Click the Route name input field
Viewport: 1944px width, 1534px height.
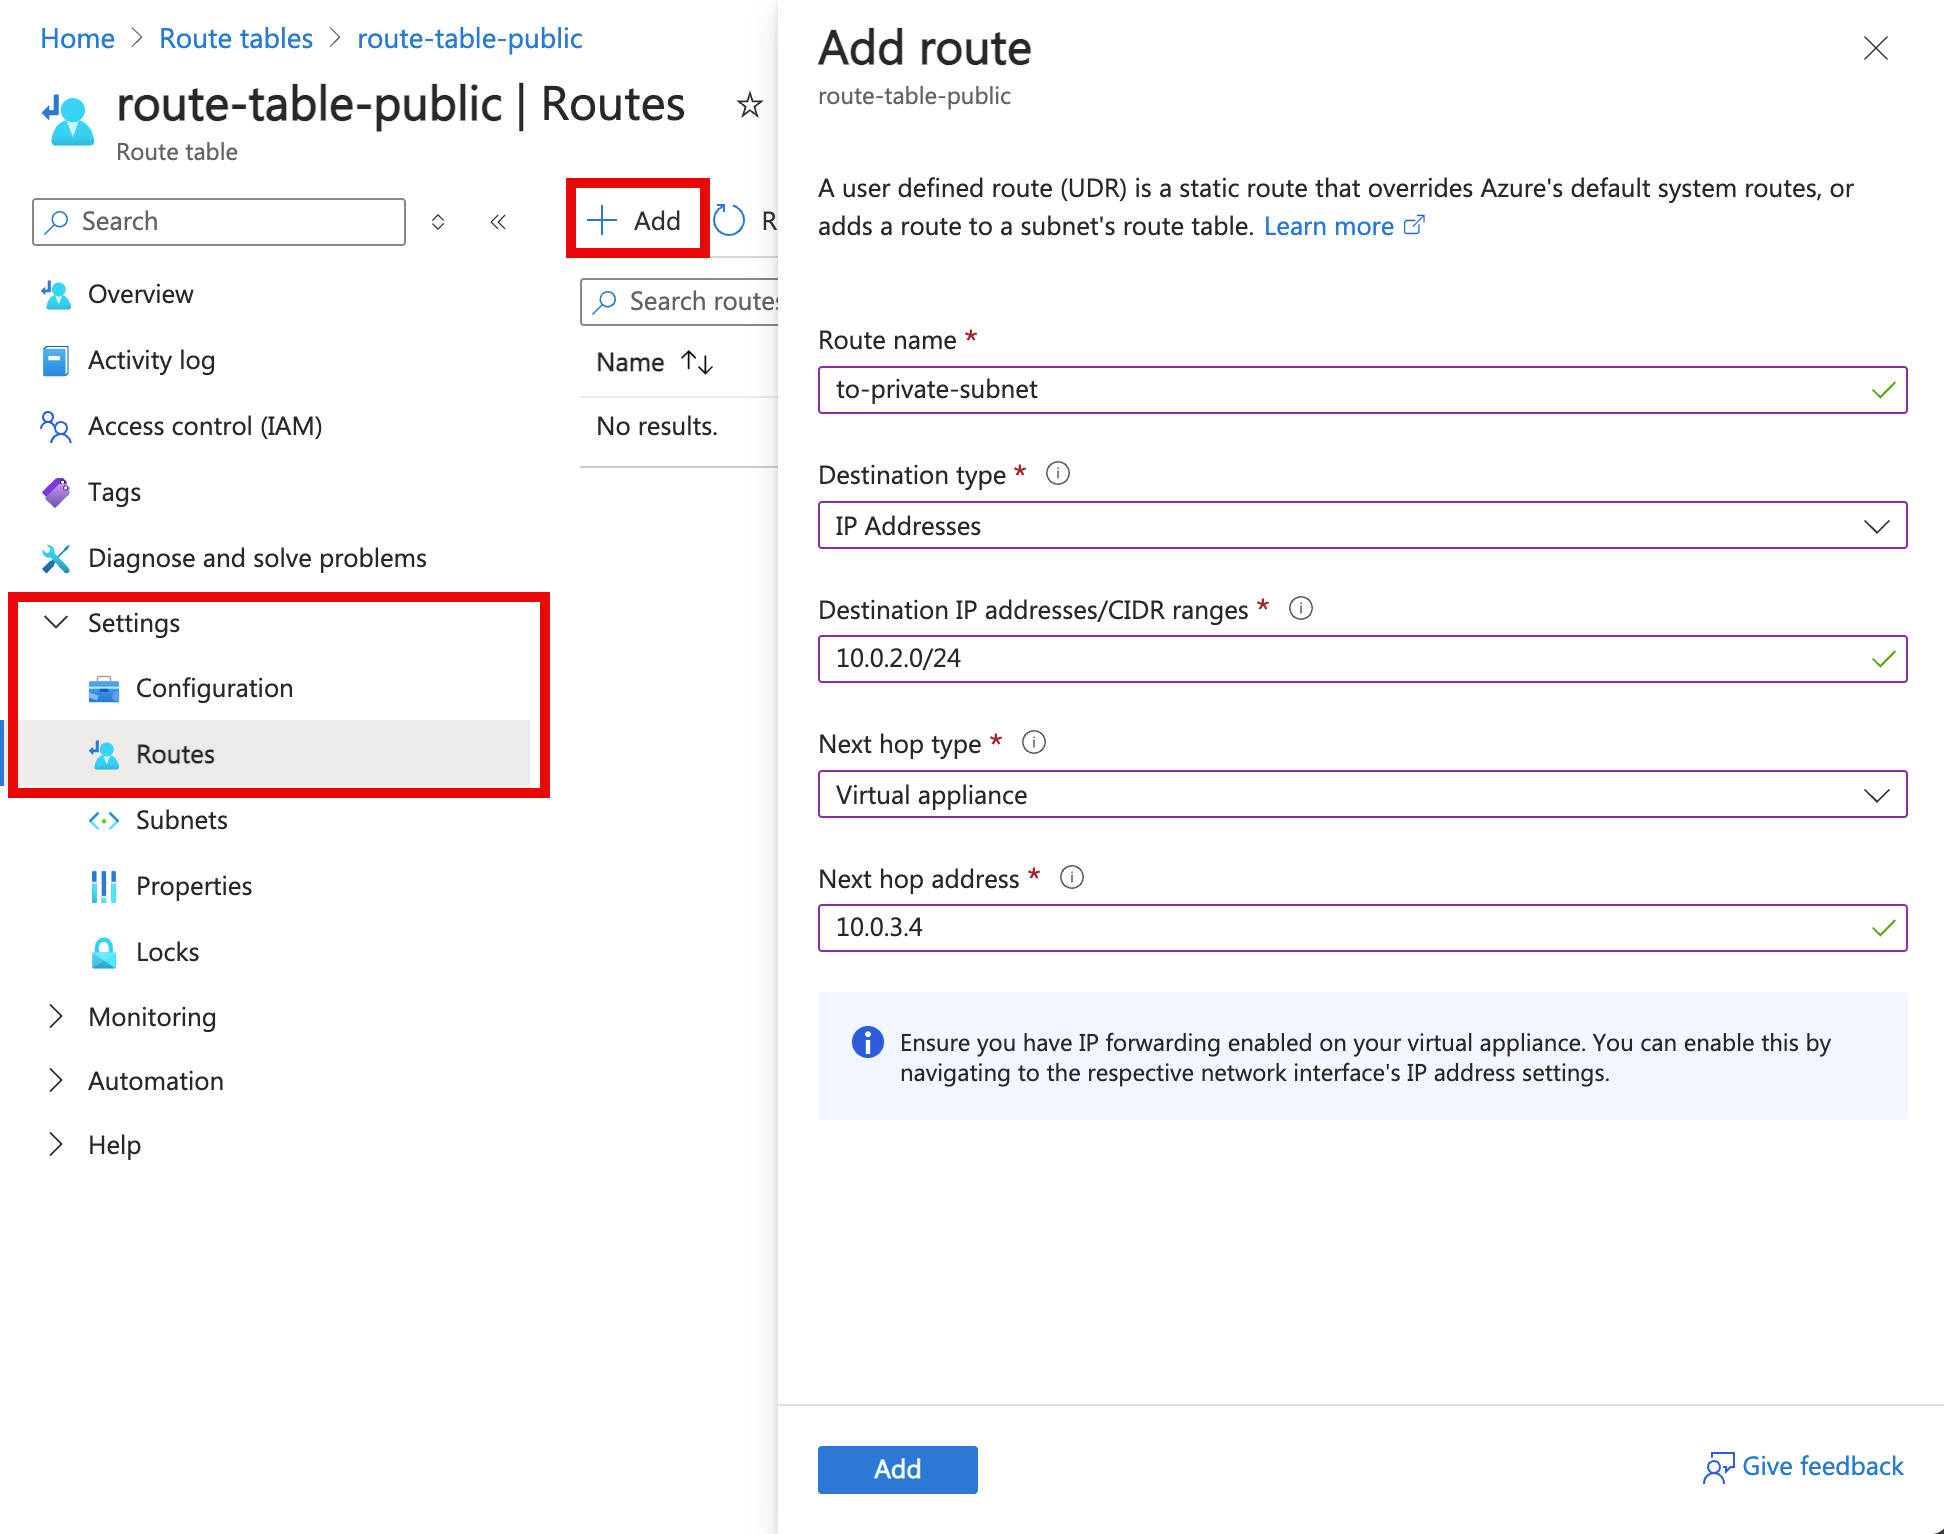tap(1362, 390)
